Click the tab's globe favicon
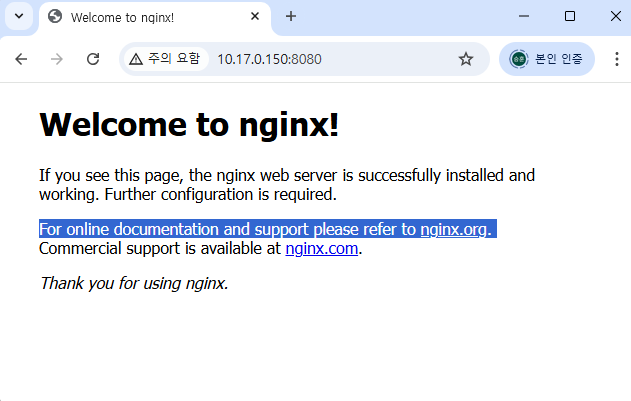 (x=55, y=17)
